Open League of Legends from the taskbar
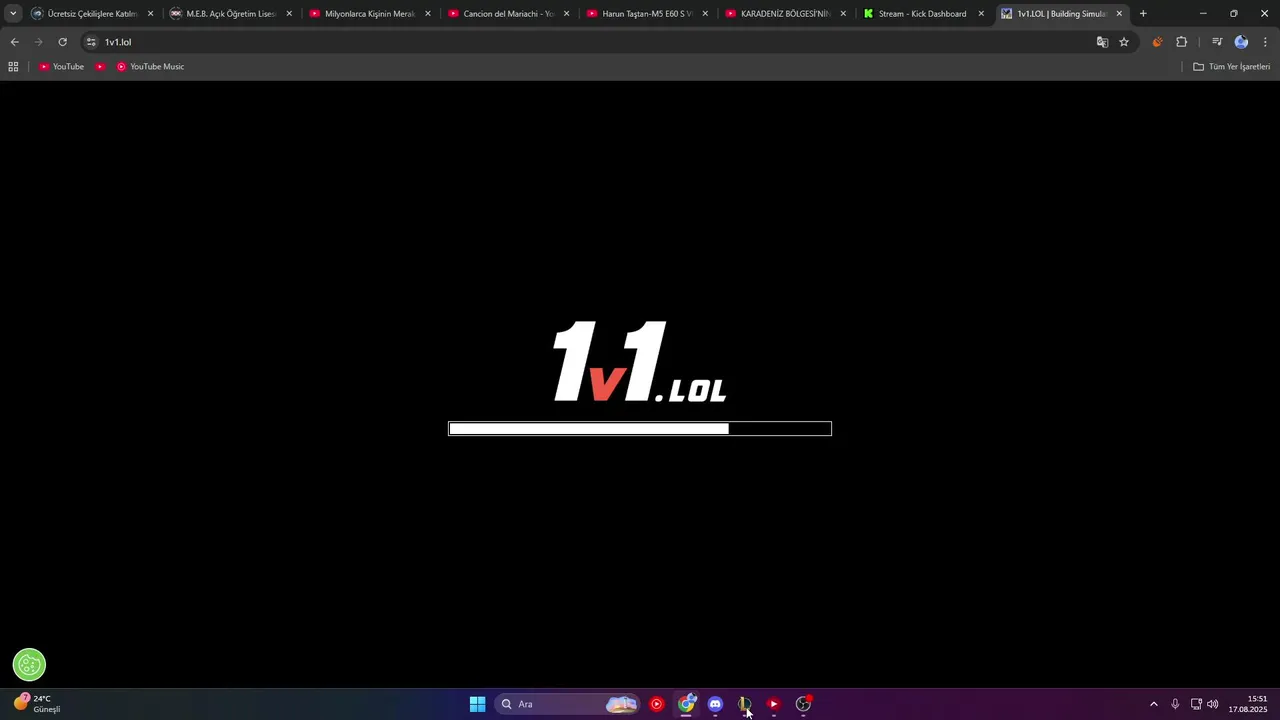1280x720 pixels. point(744,704)
